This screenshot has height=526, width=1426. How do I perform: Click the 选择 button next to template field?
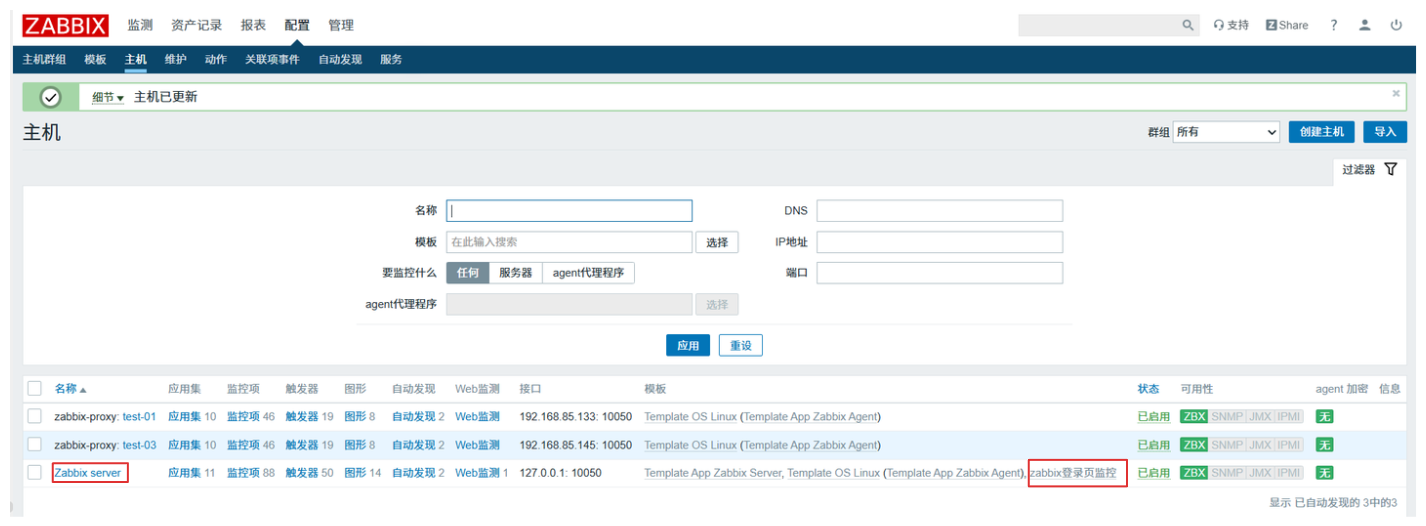click(x=716, y=242)
